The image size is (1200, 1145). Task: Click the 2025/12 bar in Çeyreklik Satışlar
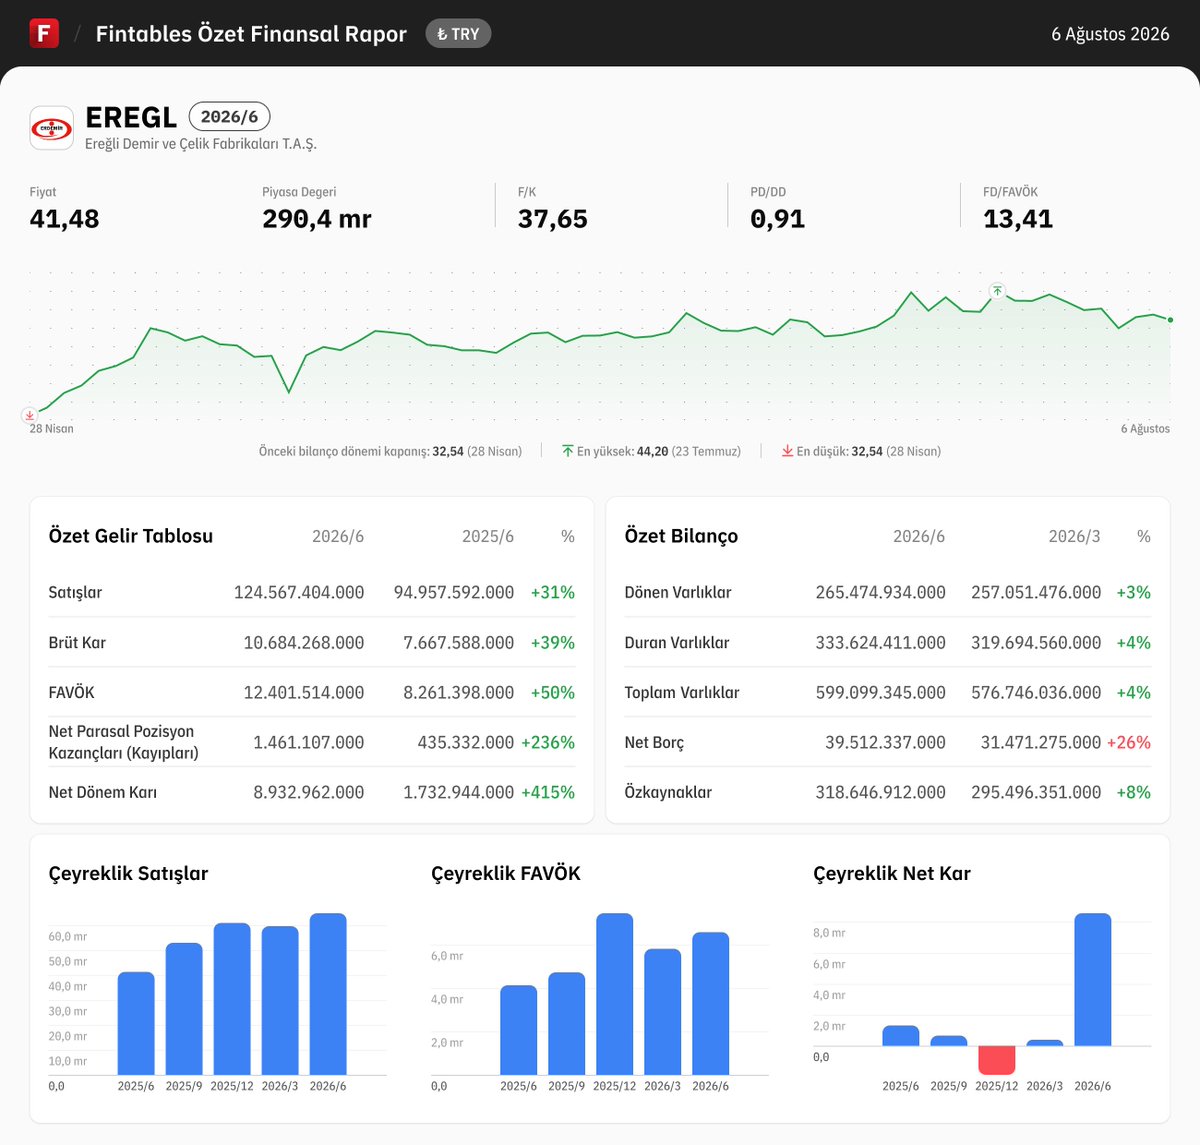point(232,999)
